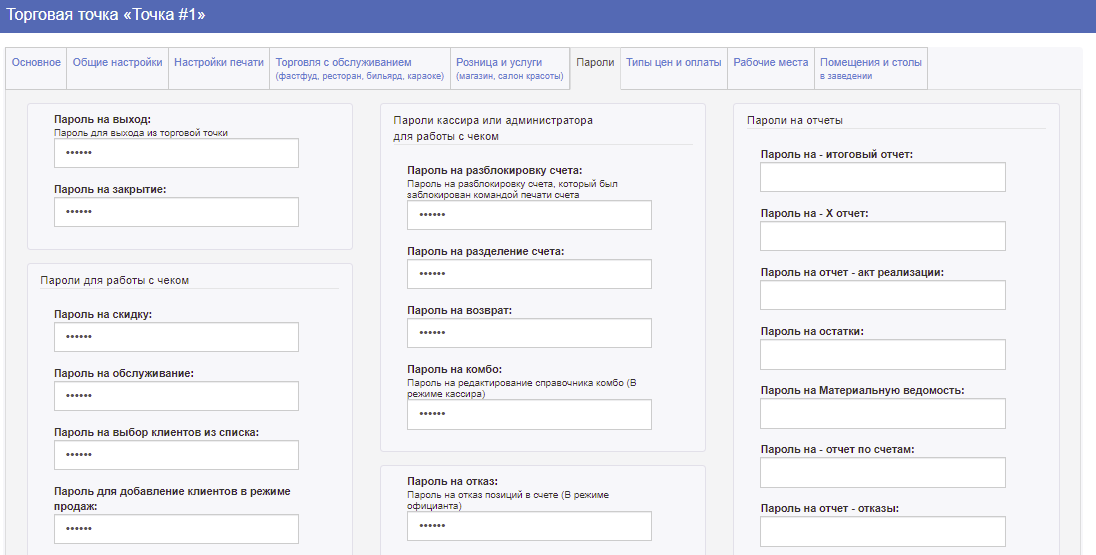Click the Пароль на возврат field
The width and height of the screenshot is (1096, 555).
coord(529,333)
